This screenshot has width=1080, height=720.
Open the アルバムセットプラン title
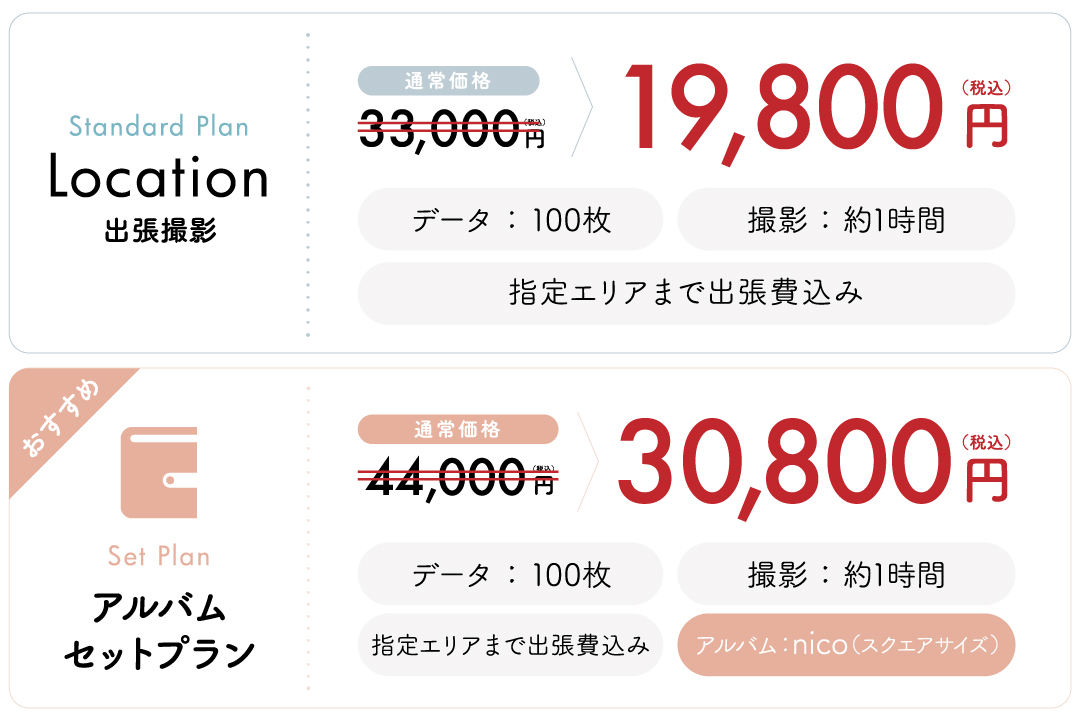pyautogui.click(x=159, y=630)
